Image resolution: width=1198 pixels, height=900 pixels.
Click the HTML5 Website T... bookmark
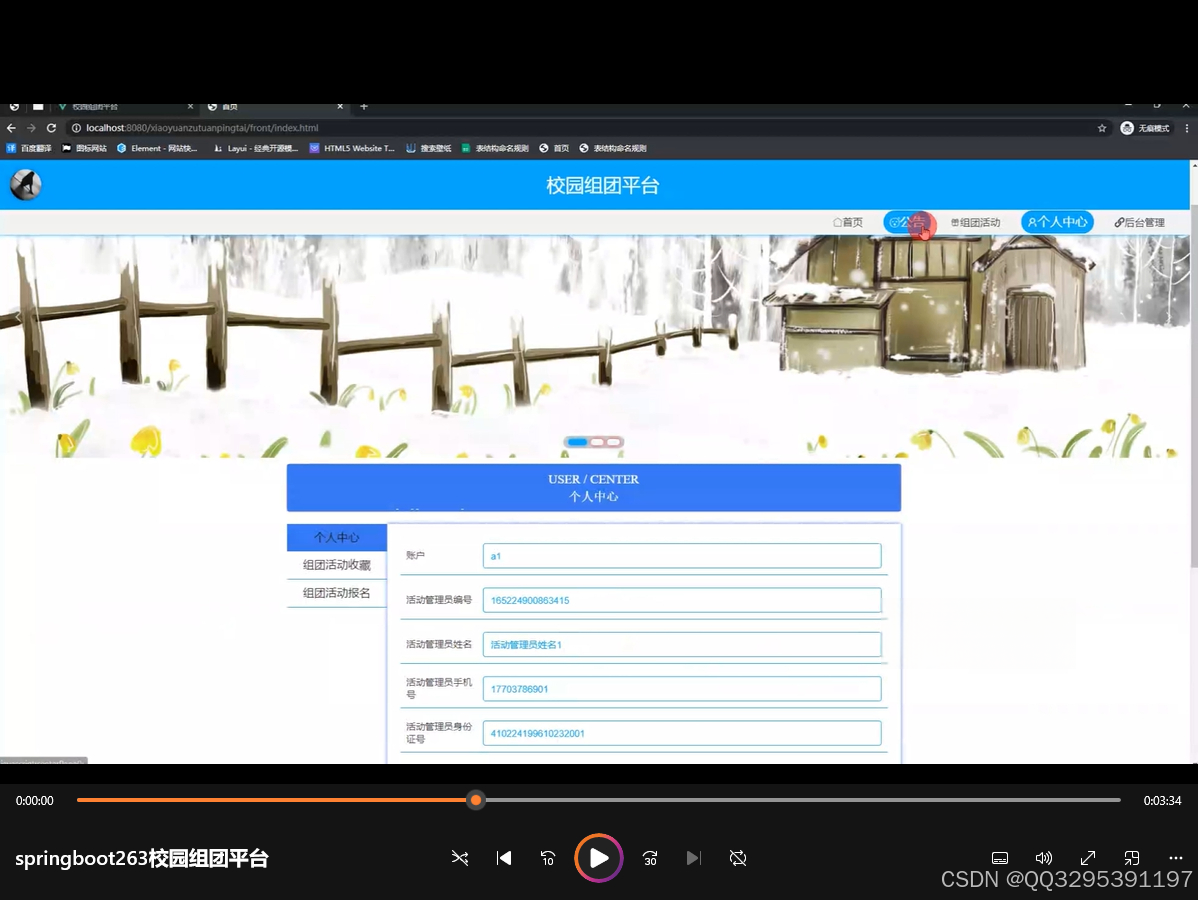(x=351, y=147)
